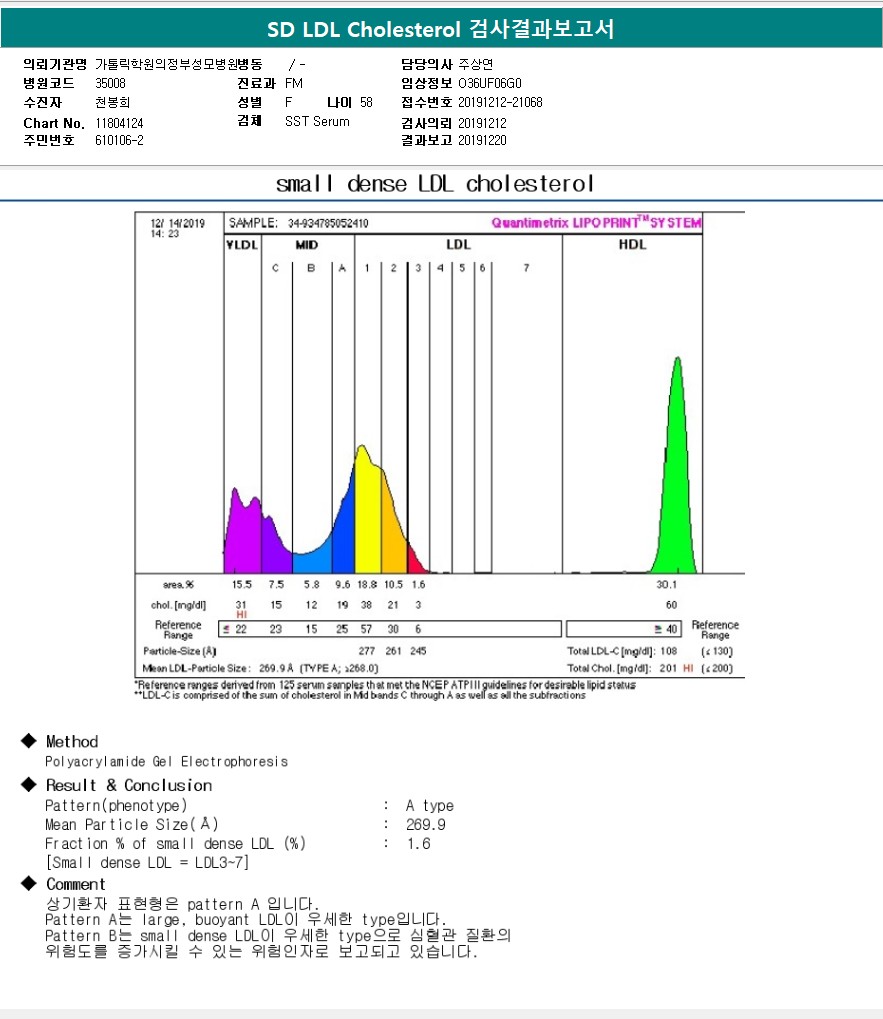Click particle size value '277'
The width and height of the screenshot is (883, 1019).
click(366, 651)
